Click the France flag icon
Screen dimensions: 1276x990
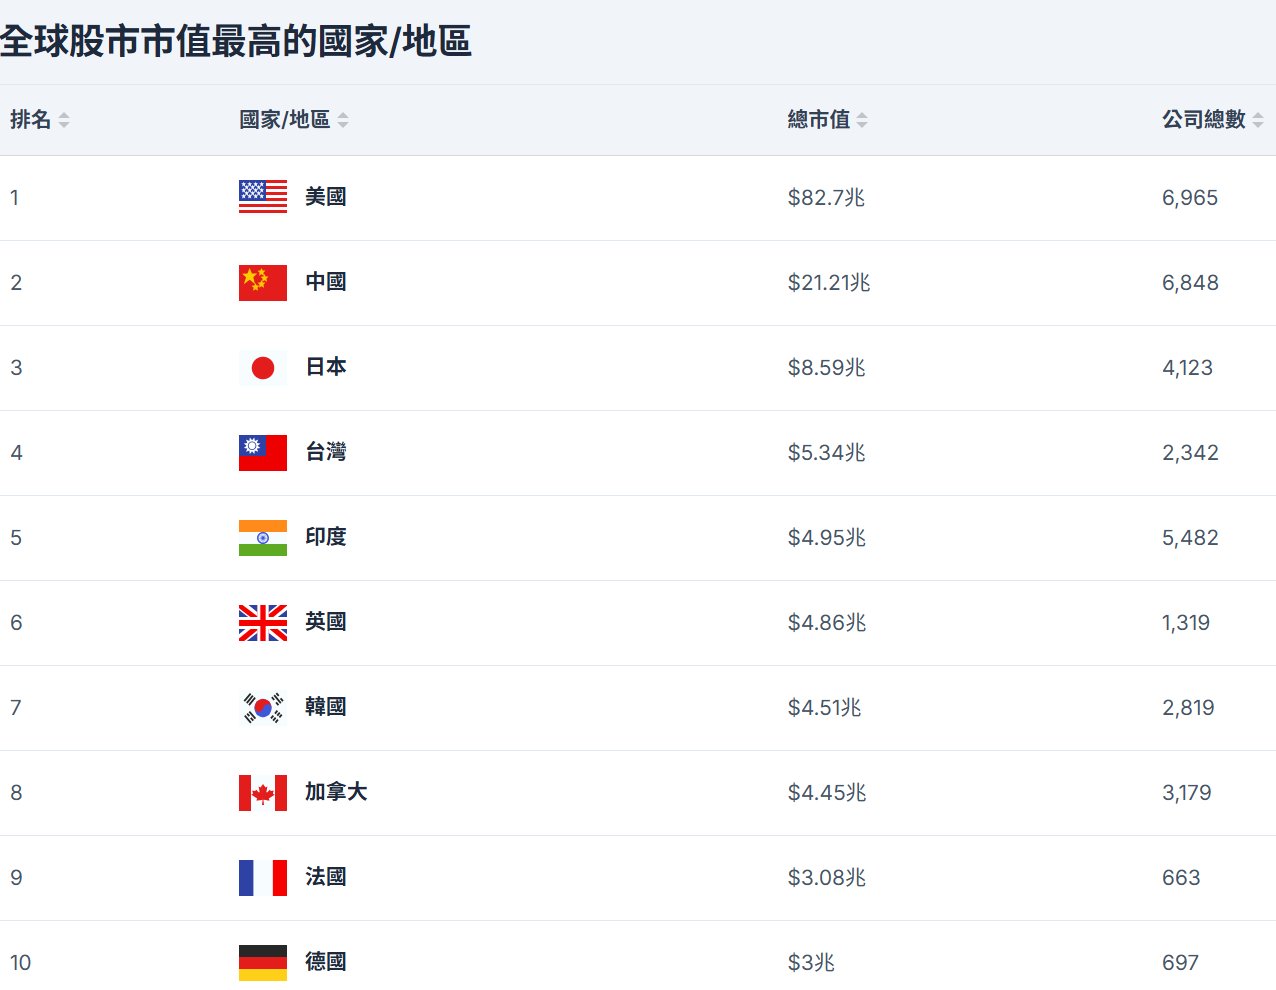point(263,877)
